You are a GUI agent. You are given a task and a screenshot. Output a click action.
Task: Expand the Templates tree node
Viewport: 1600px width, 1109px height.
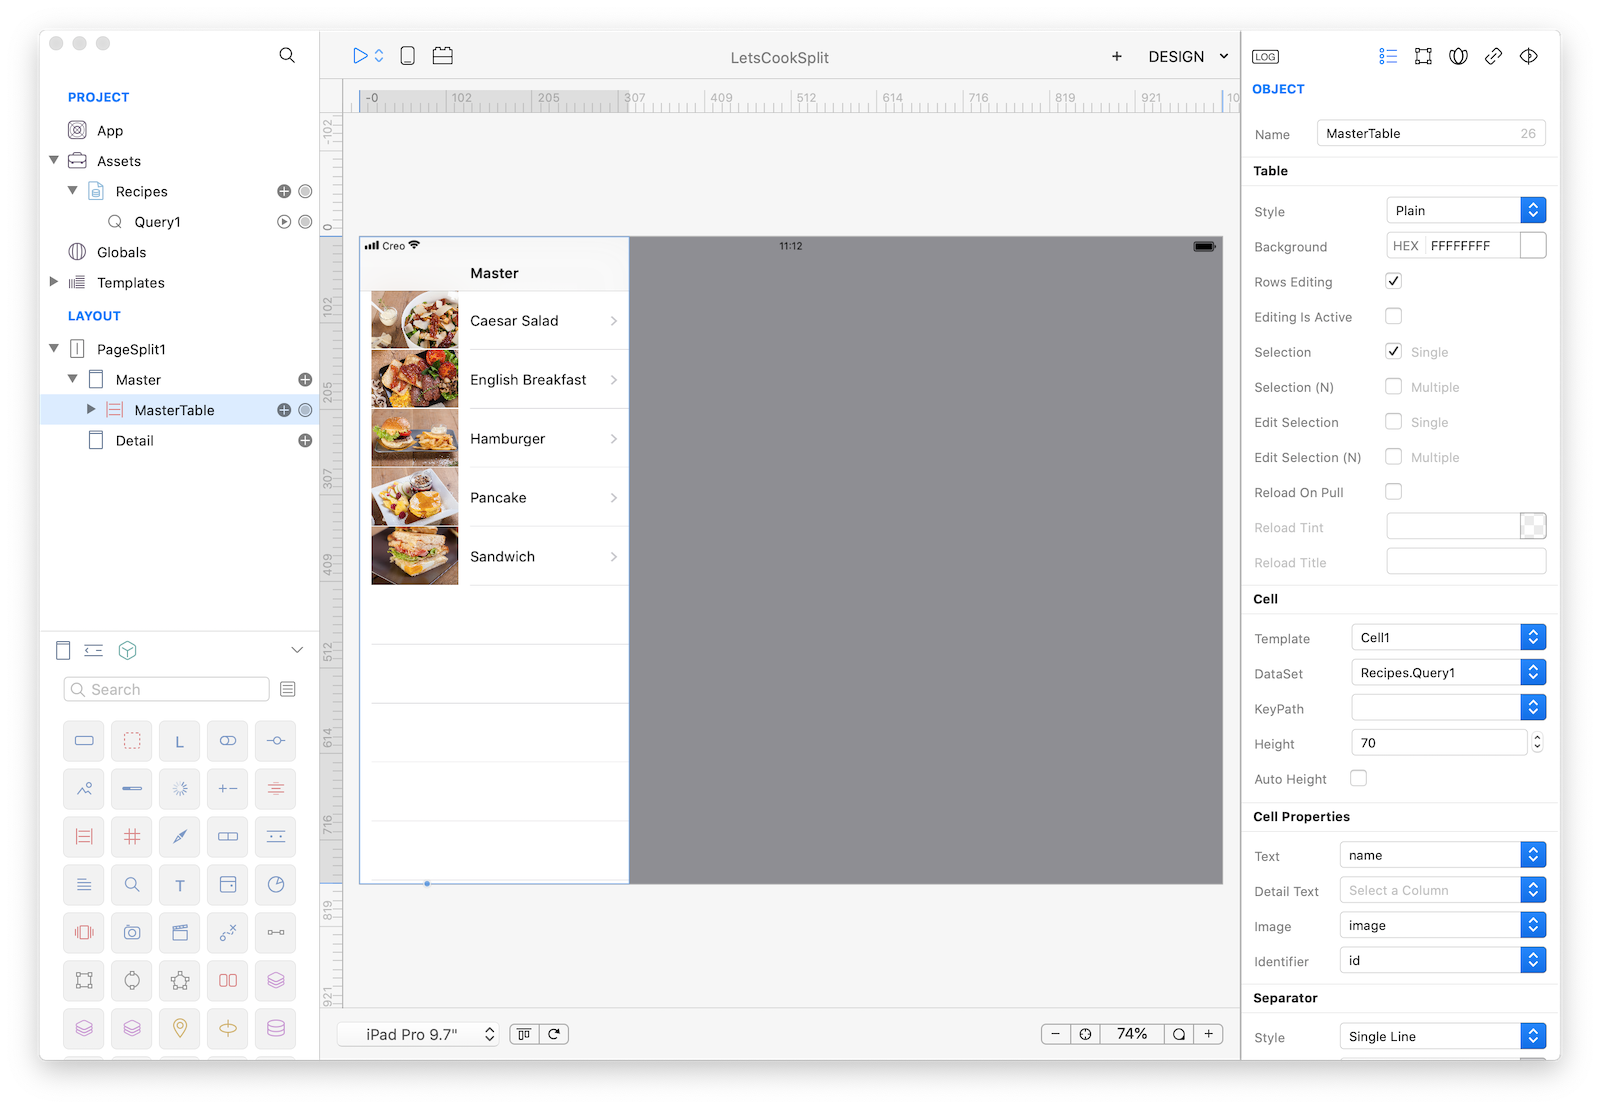[x=54, y=282]
